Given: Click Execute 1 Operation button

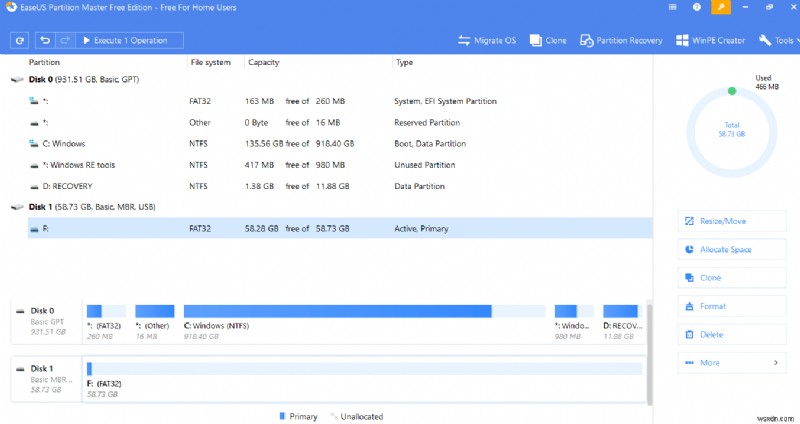Looking at the screenshot, I should tap(131, 41).
